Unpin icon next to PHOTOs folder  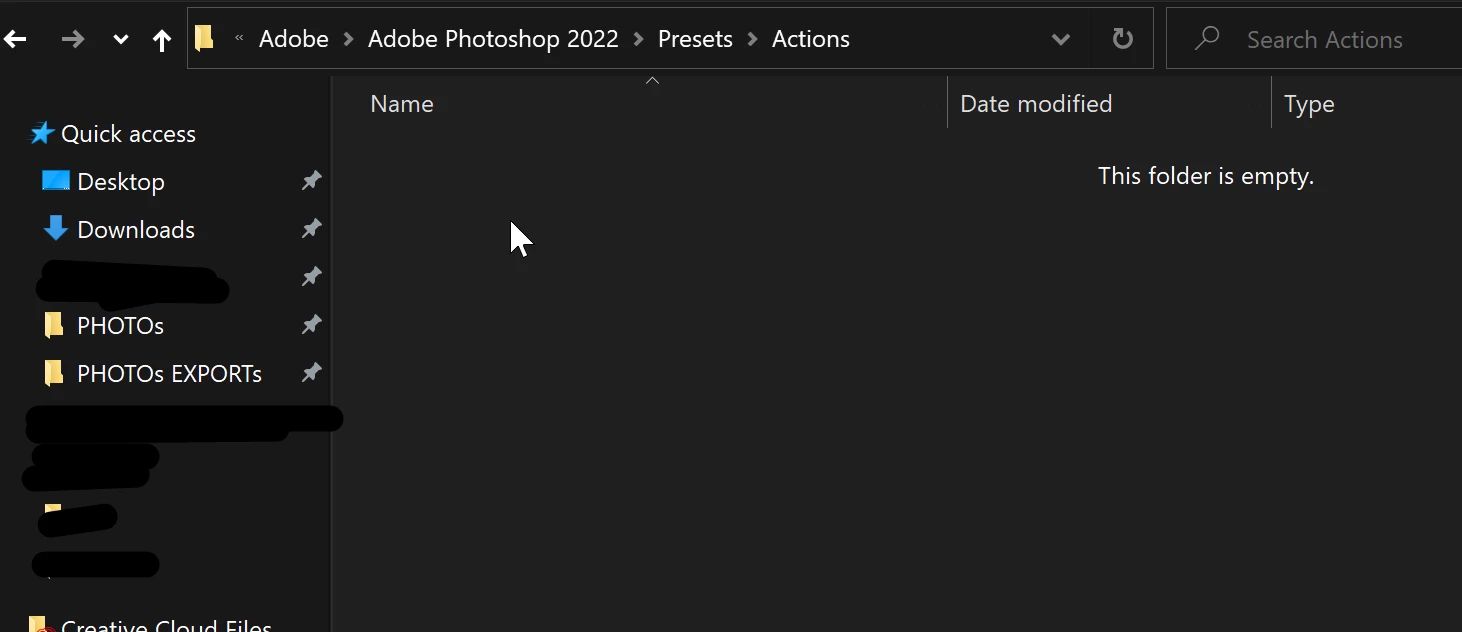pos(312,324)
